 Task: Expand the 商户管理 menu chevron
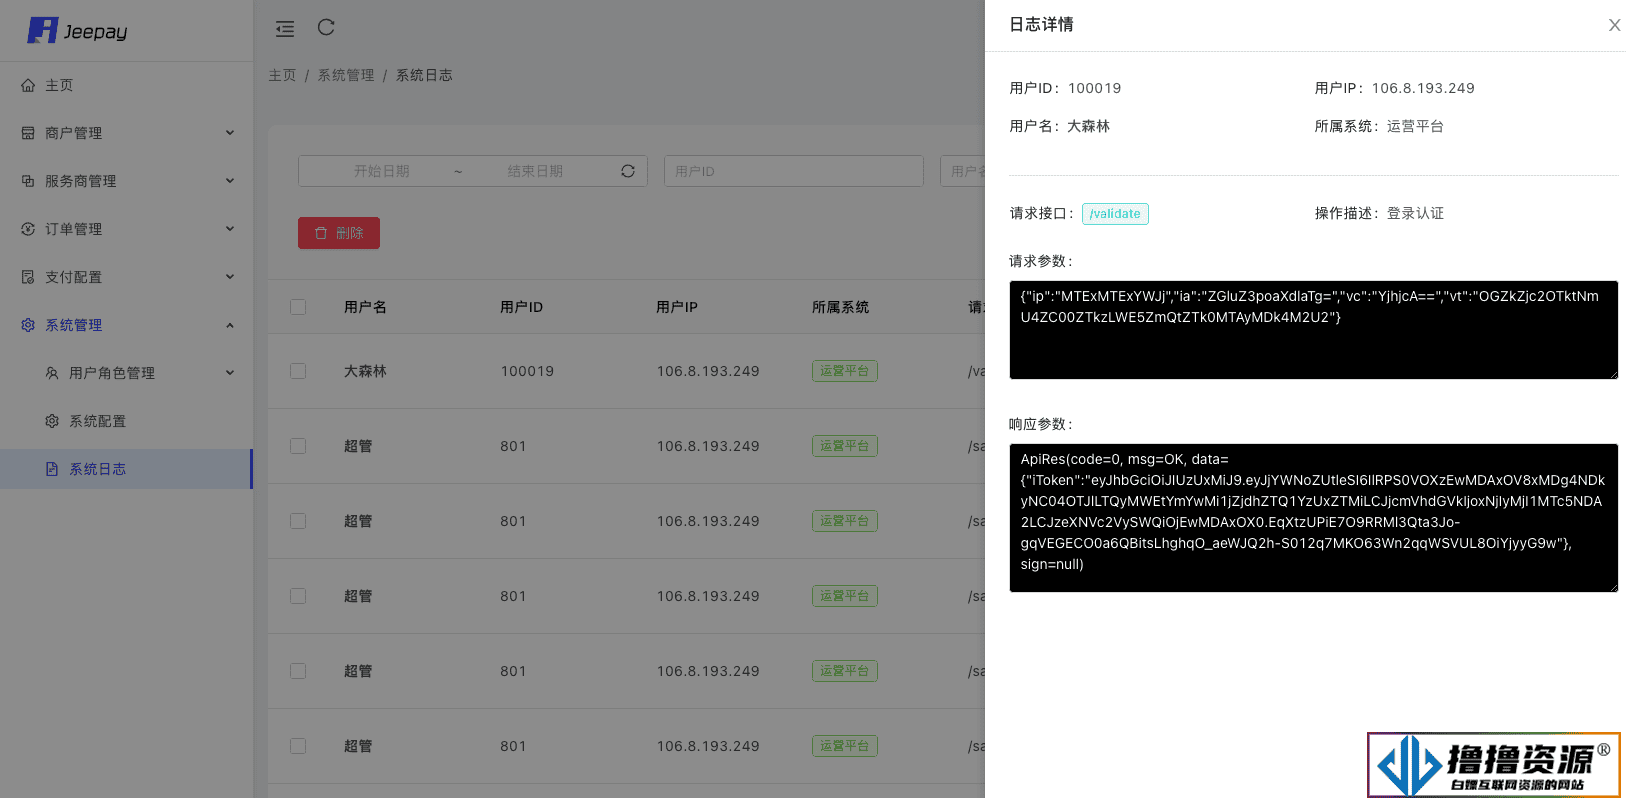pyautogui.click(x=230, y=133)
